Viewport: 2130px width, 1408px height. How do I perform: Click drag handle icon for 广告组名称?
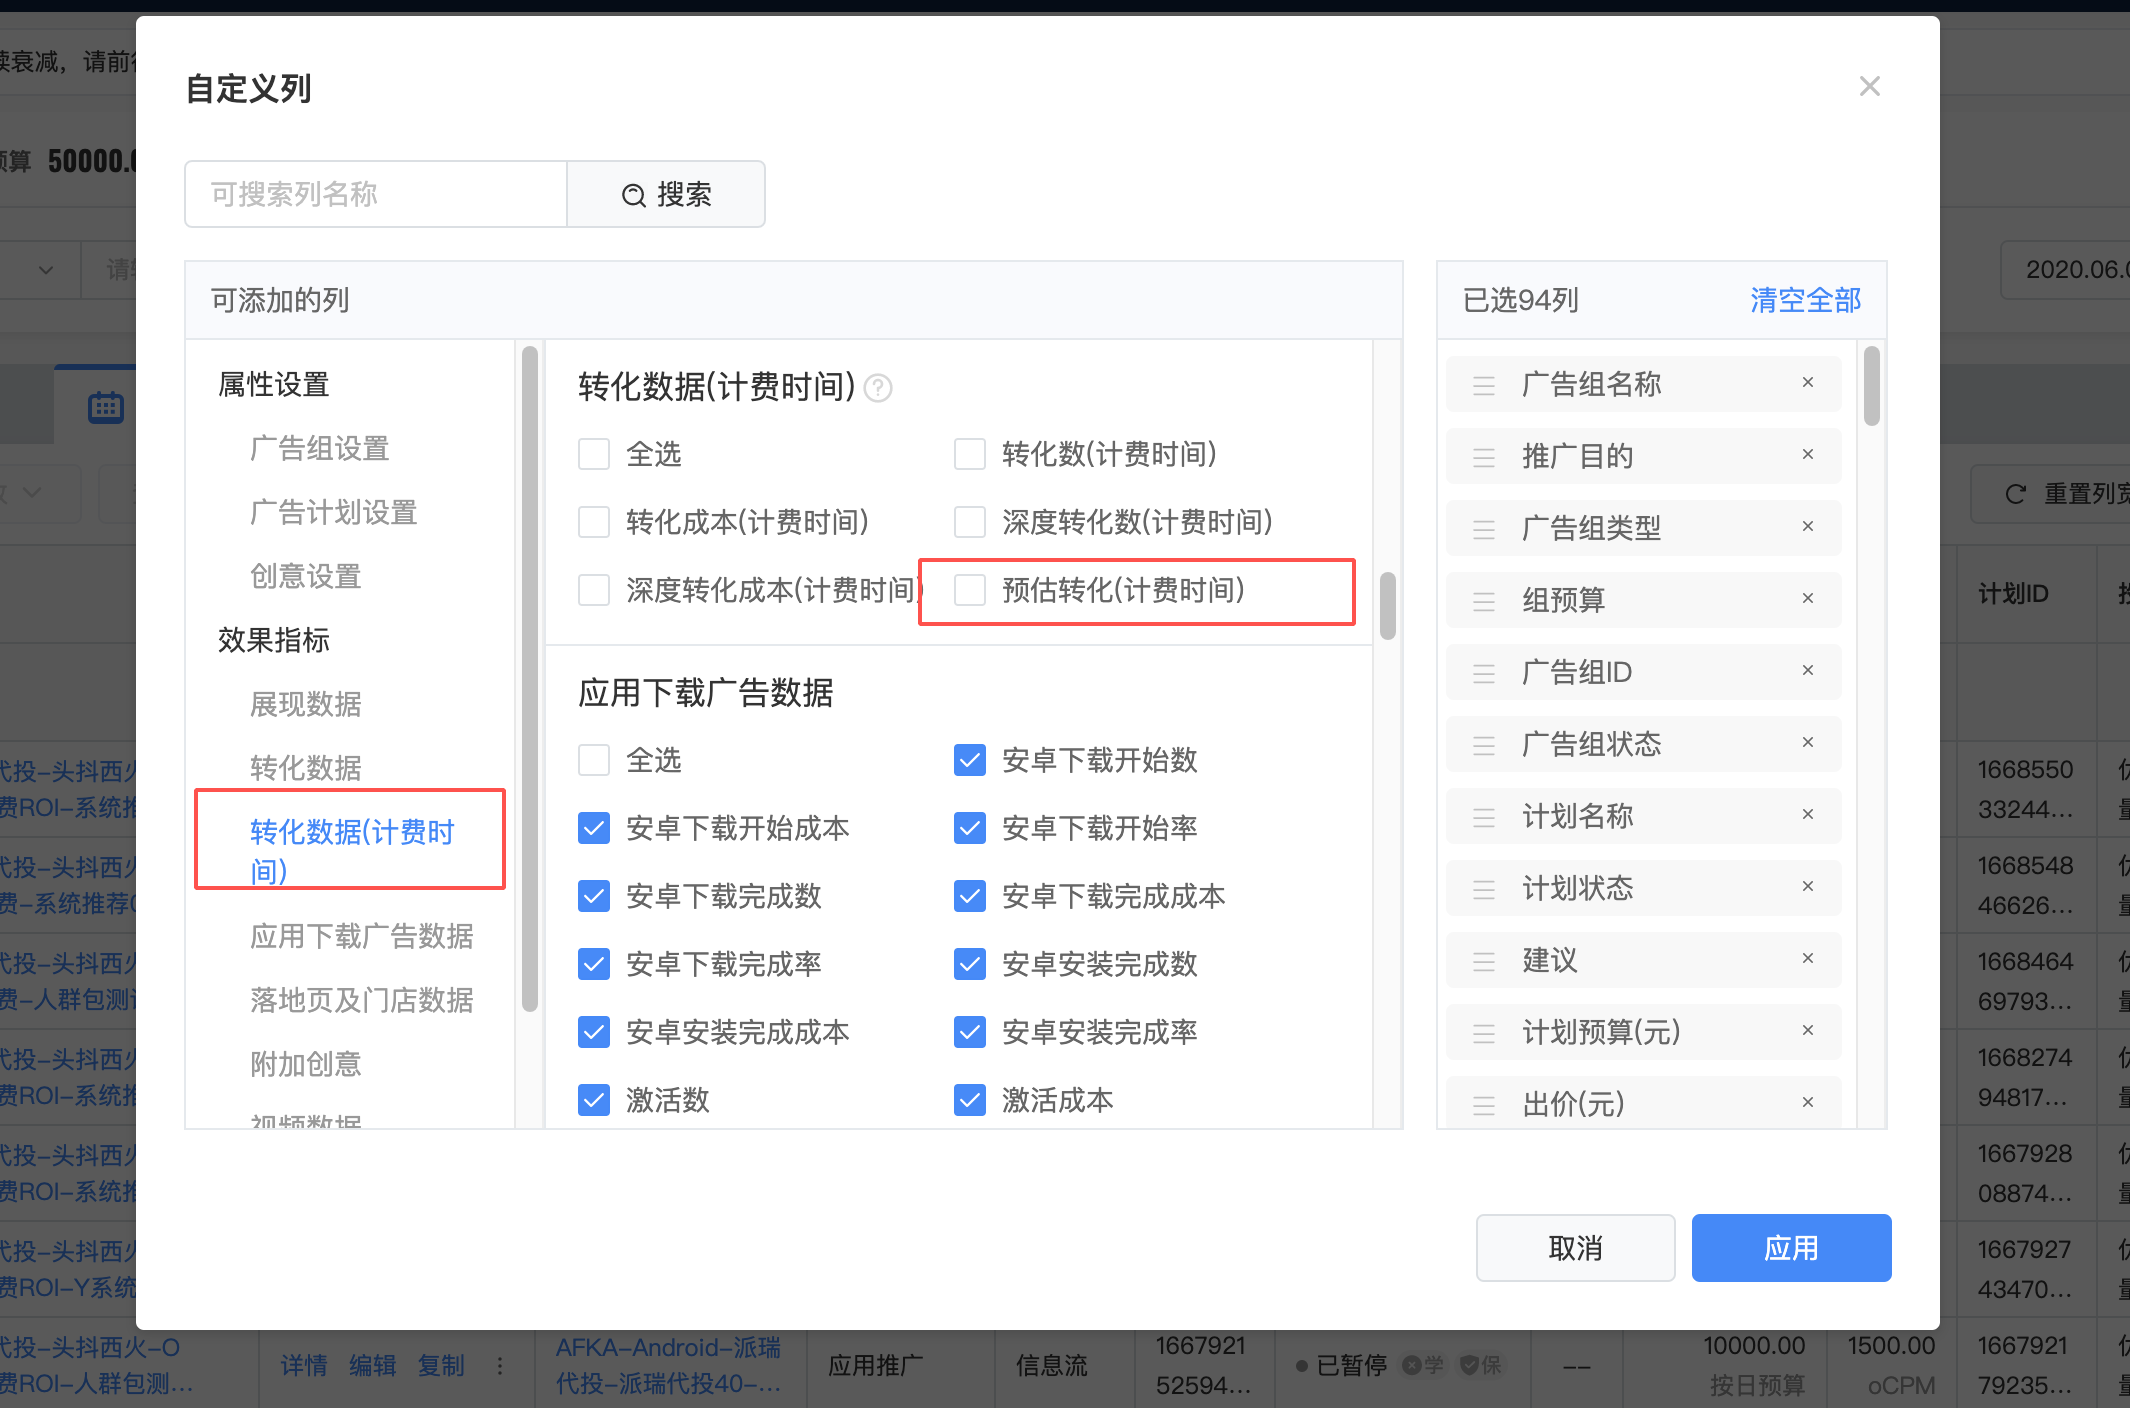[x=1484, y=386]
